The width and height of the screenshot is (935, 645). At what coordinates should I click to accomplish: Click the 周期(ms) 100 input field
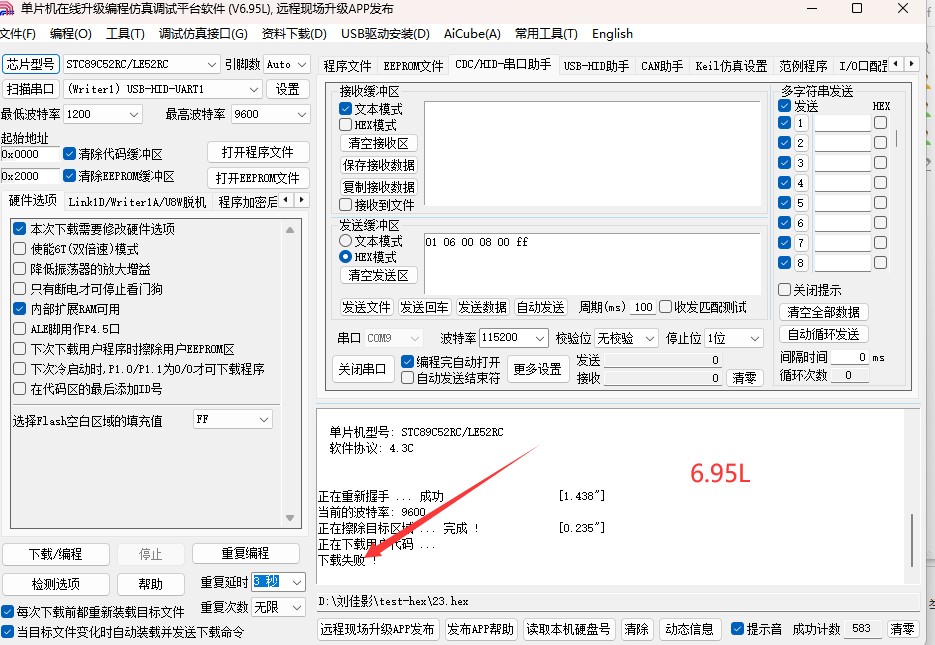click(x=643, y=307)
